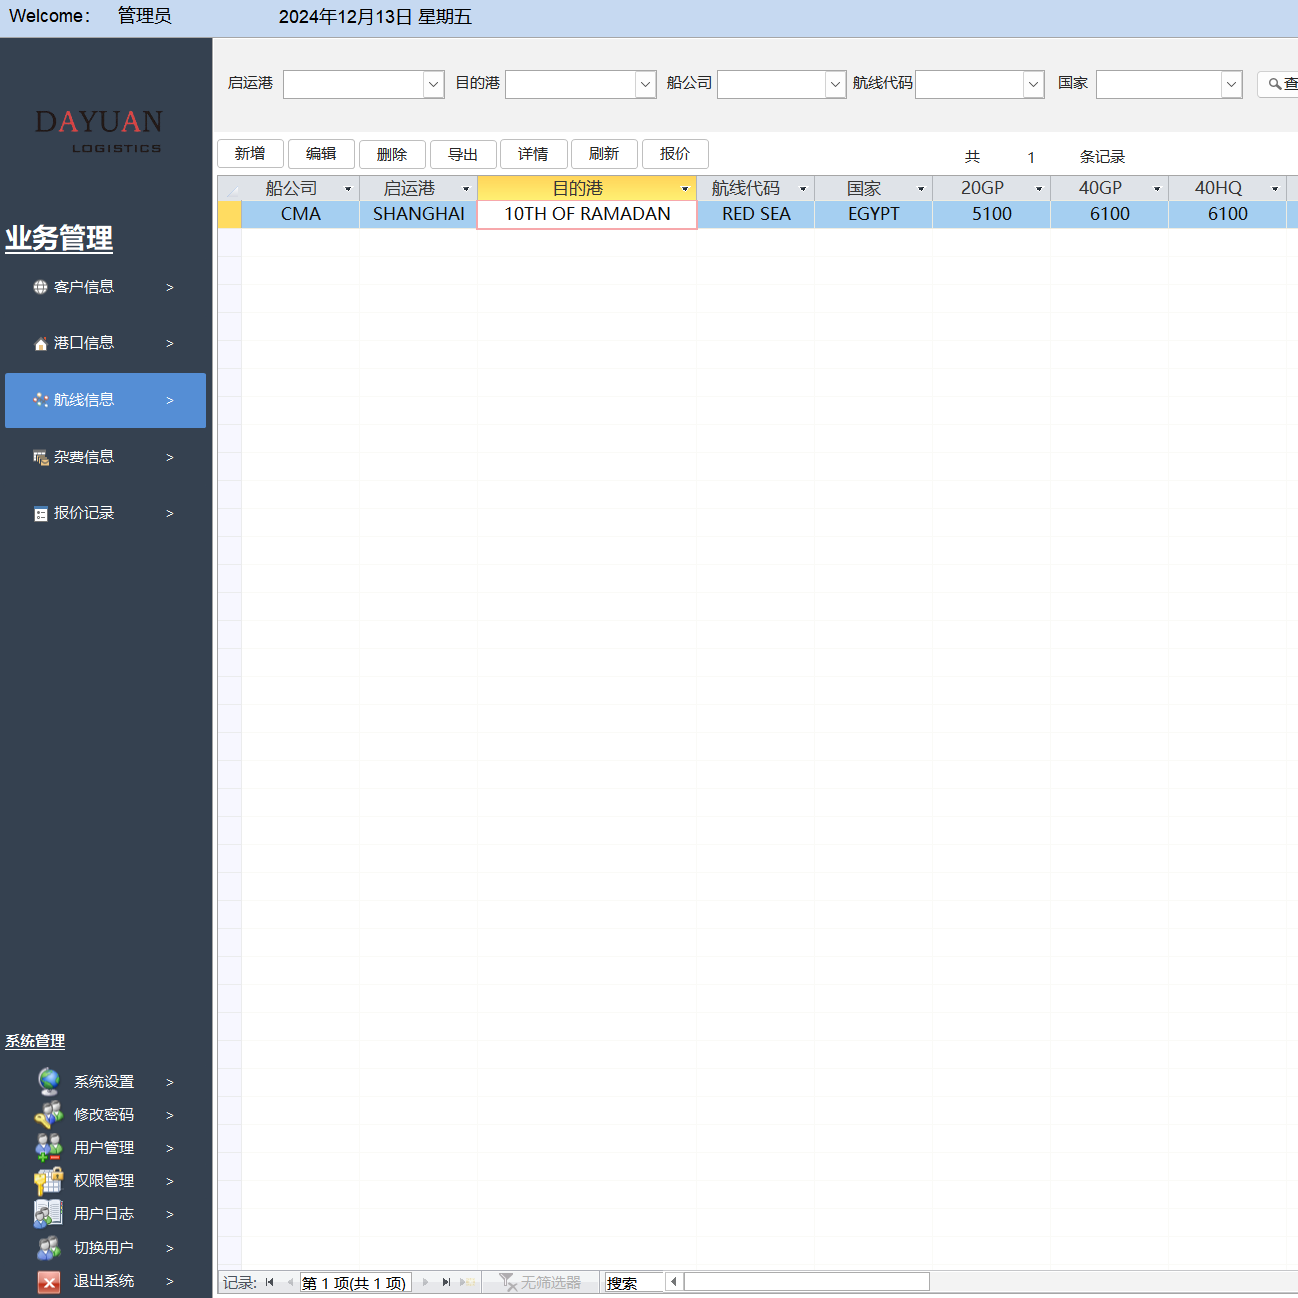Expand the 船公司 combo box
Viewport: 1298px width, 1298px height.
click(834, 84)
